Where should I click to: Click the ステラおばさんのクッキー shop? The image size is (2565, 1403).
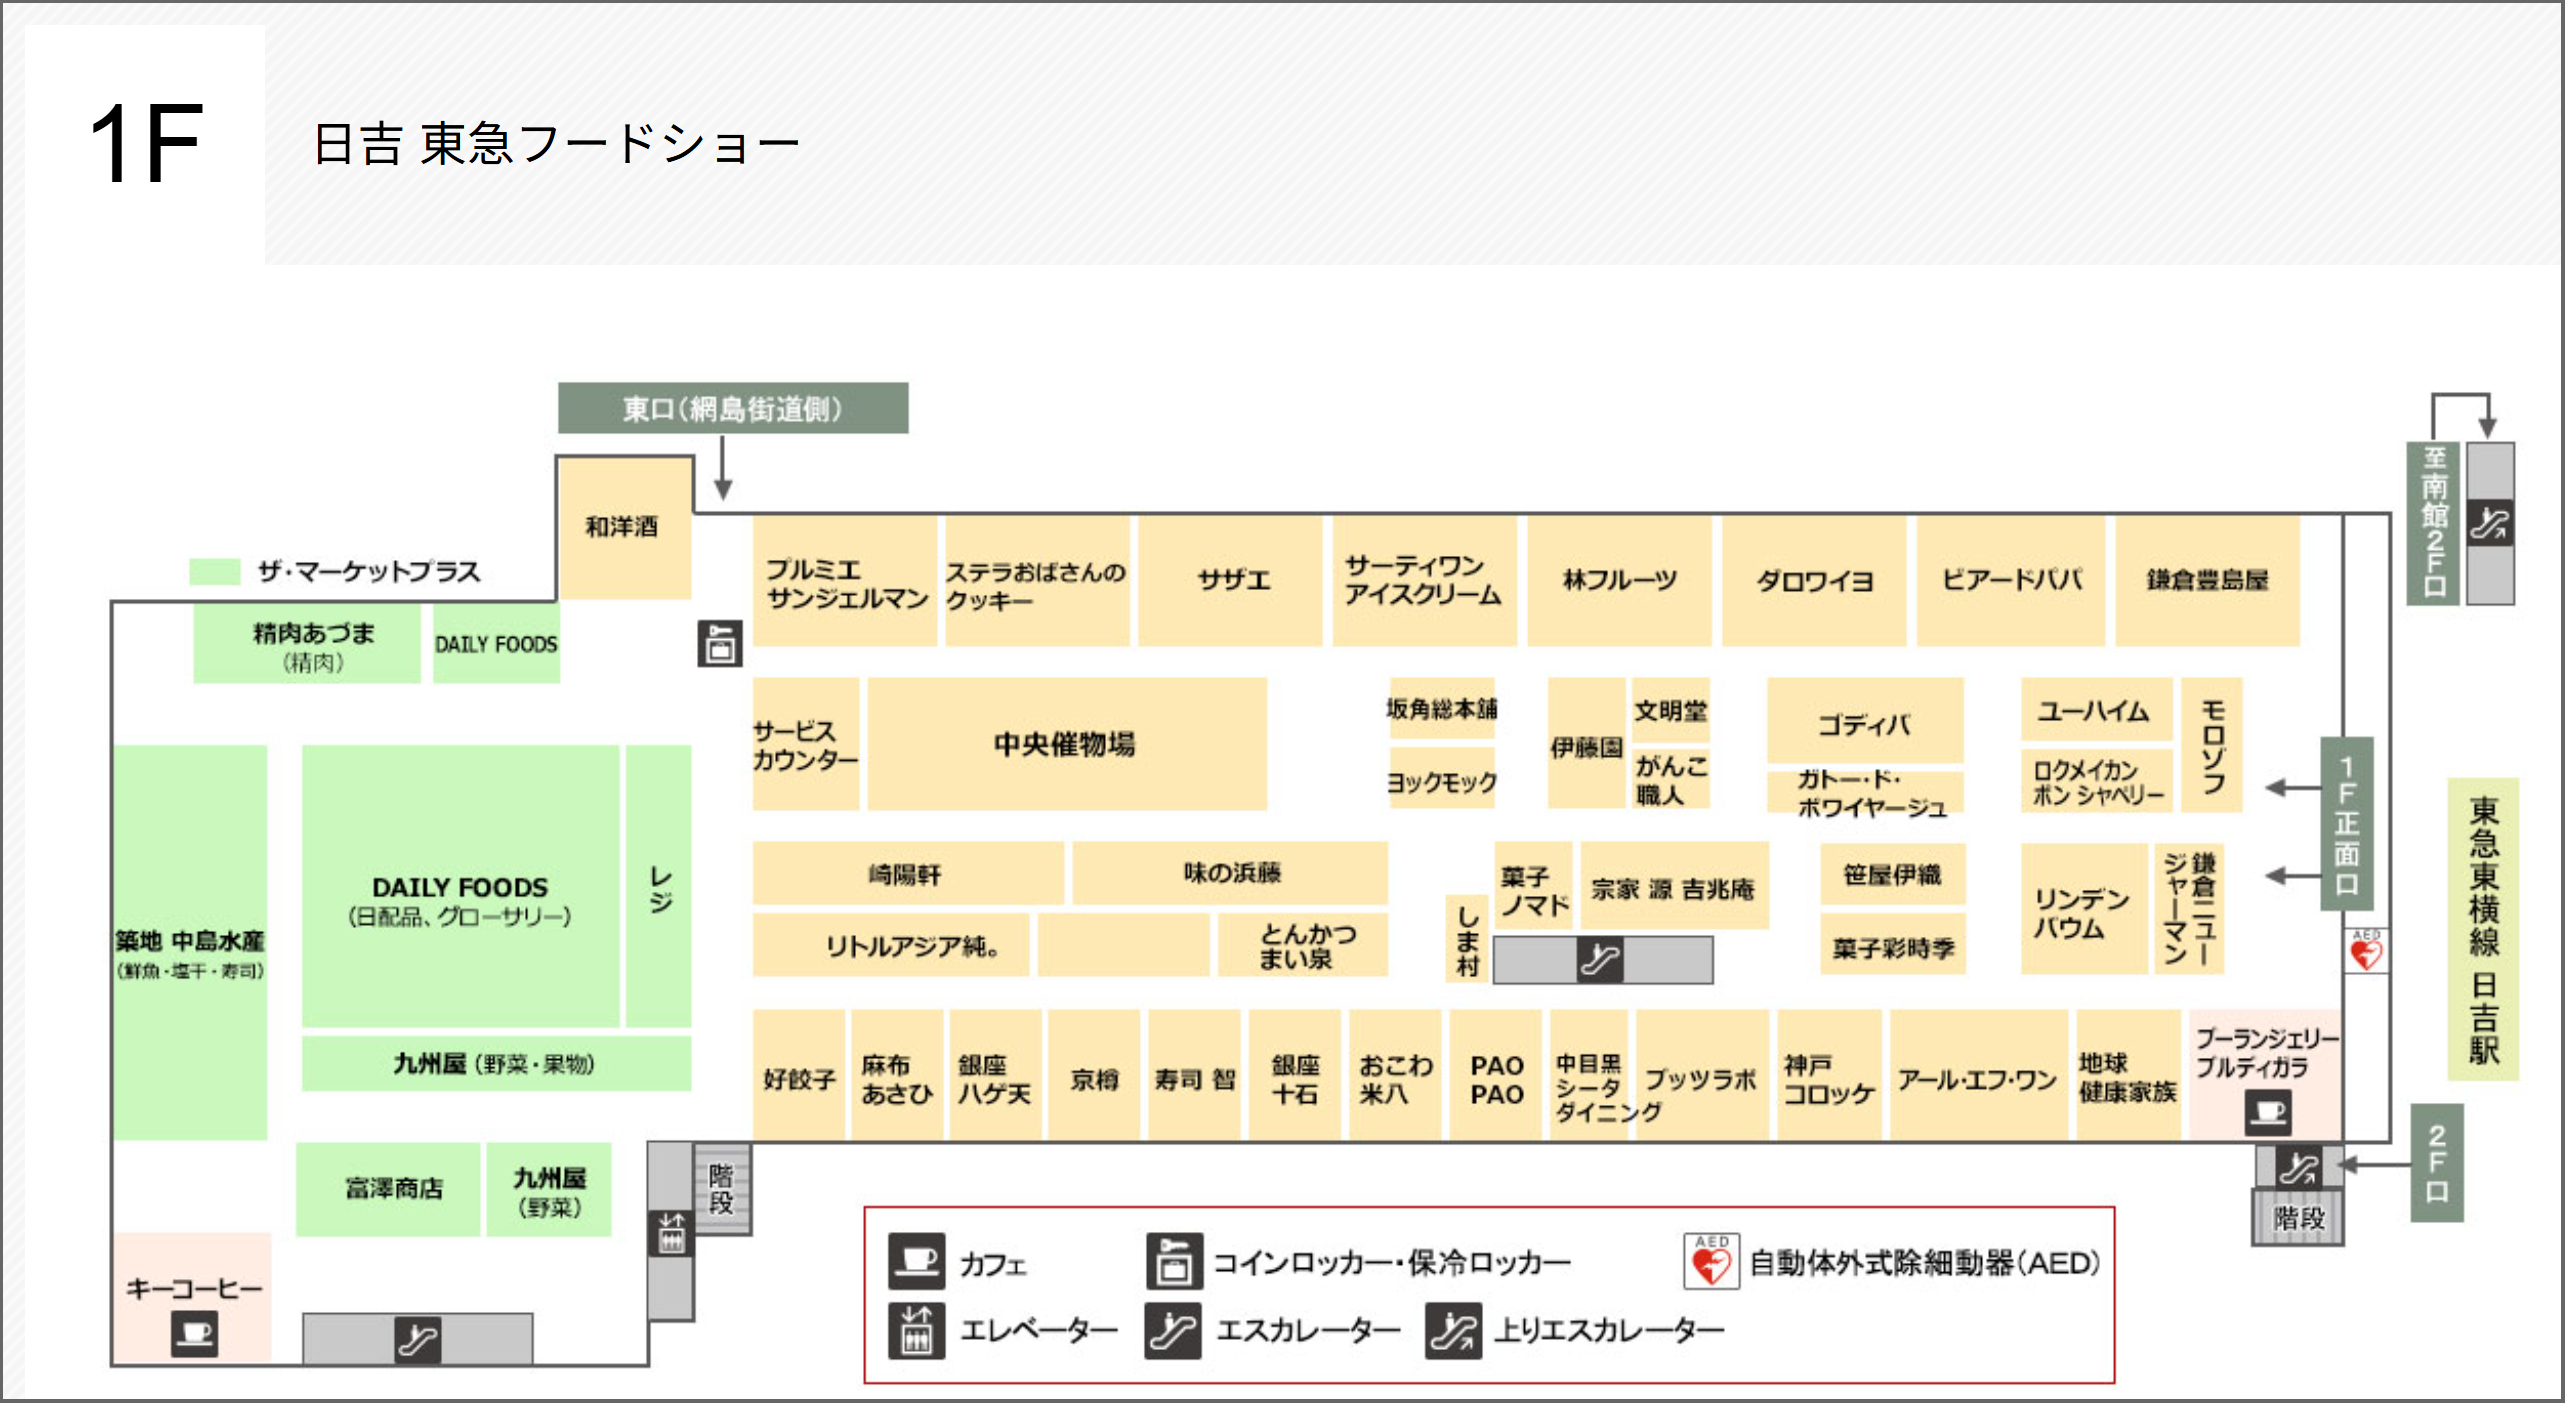(x=1038, y=581)
